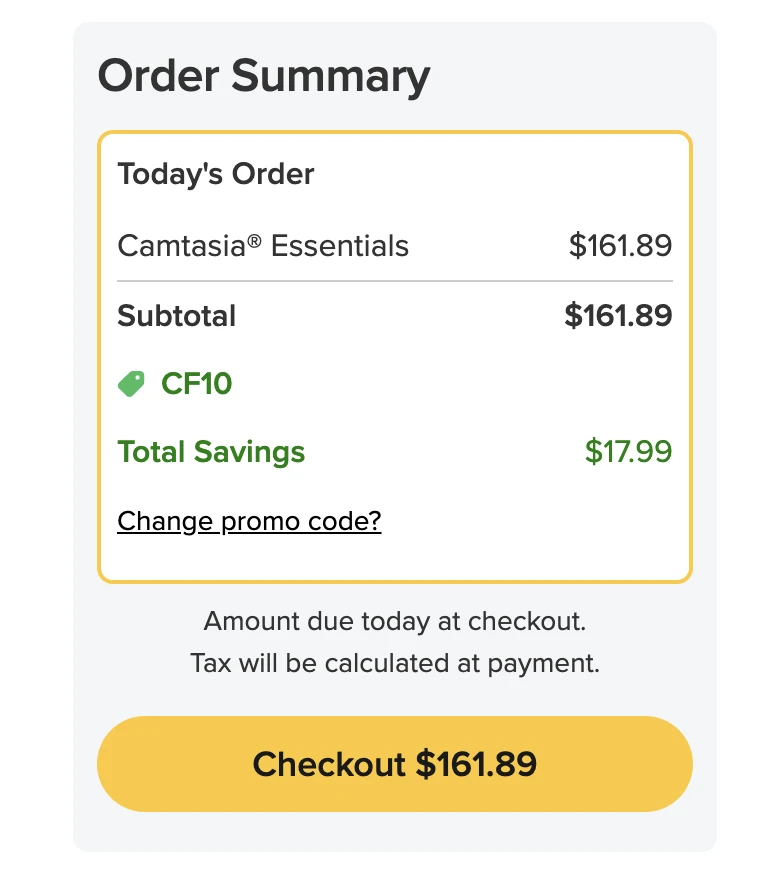
Task: Click the divider line above Subtotal
Action: pos(395,281)
